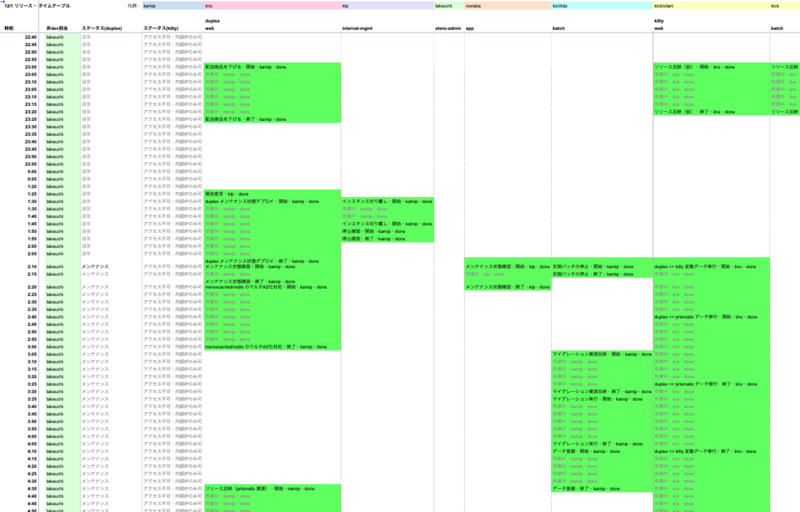Image resolution: width=800 pixels, height=512 pixels.
Task: Select the 'takeuchi' cell in the legend row
Action: coord(449,6)
